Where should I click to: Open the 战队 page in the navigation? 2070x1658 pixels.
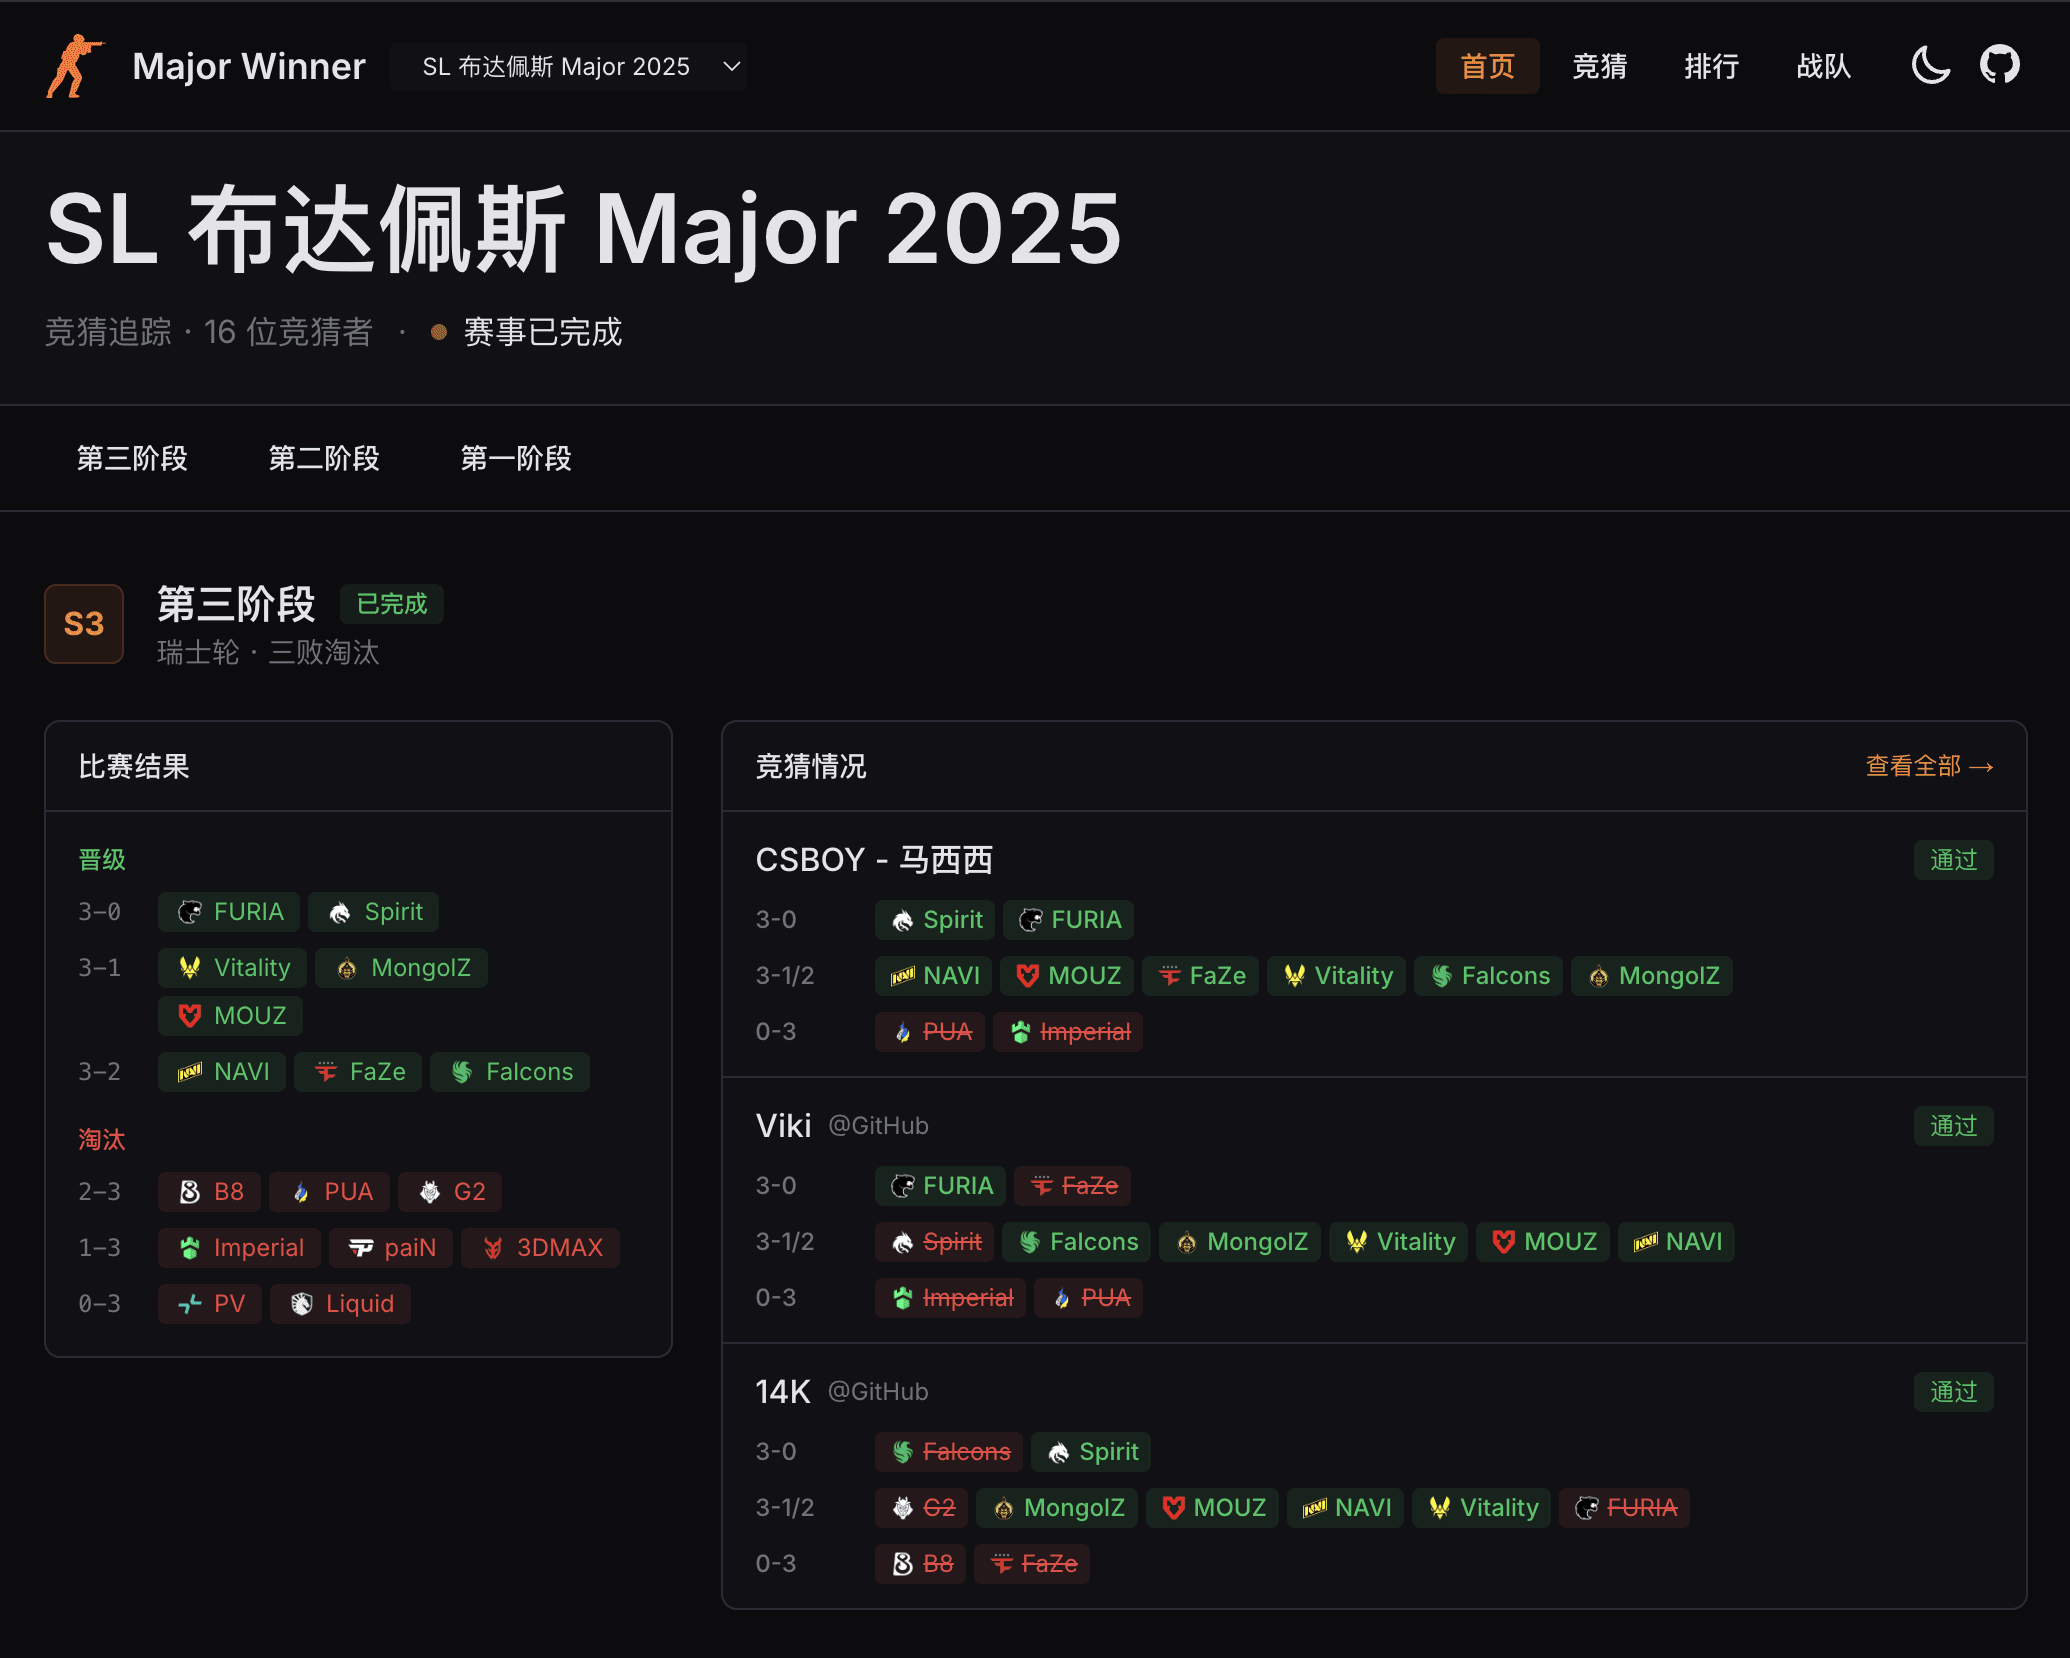point(1823,66)
